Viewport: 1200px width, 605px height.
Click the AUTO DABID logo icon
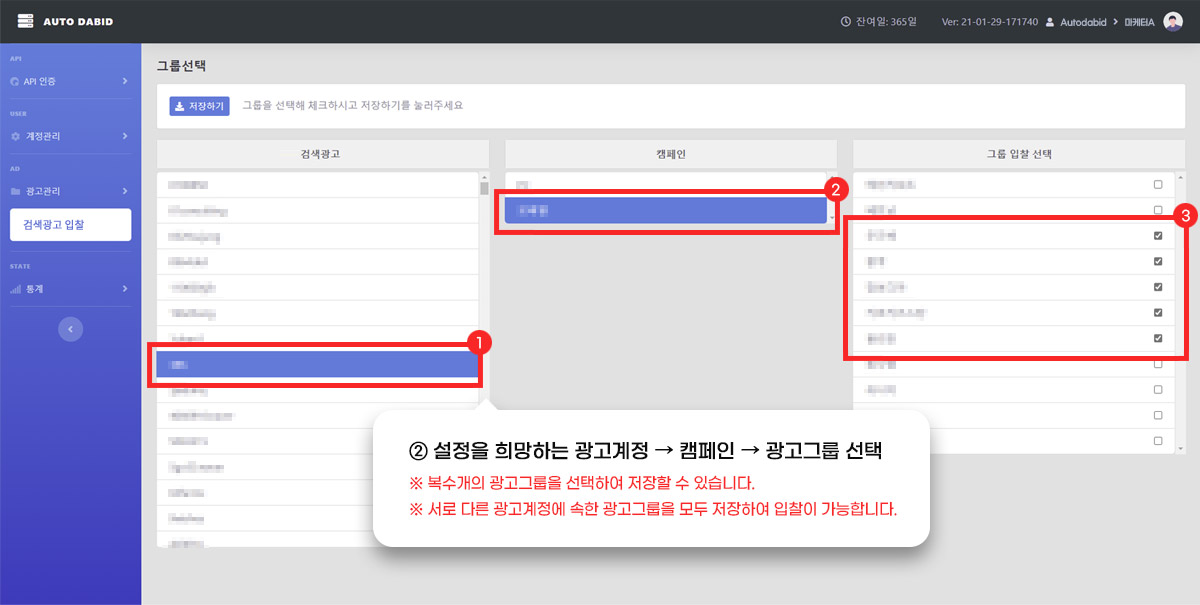(x=26, y=21)
